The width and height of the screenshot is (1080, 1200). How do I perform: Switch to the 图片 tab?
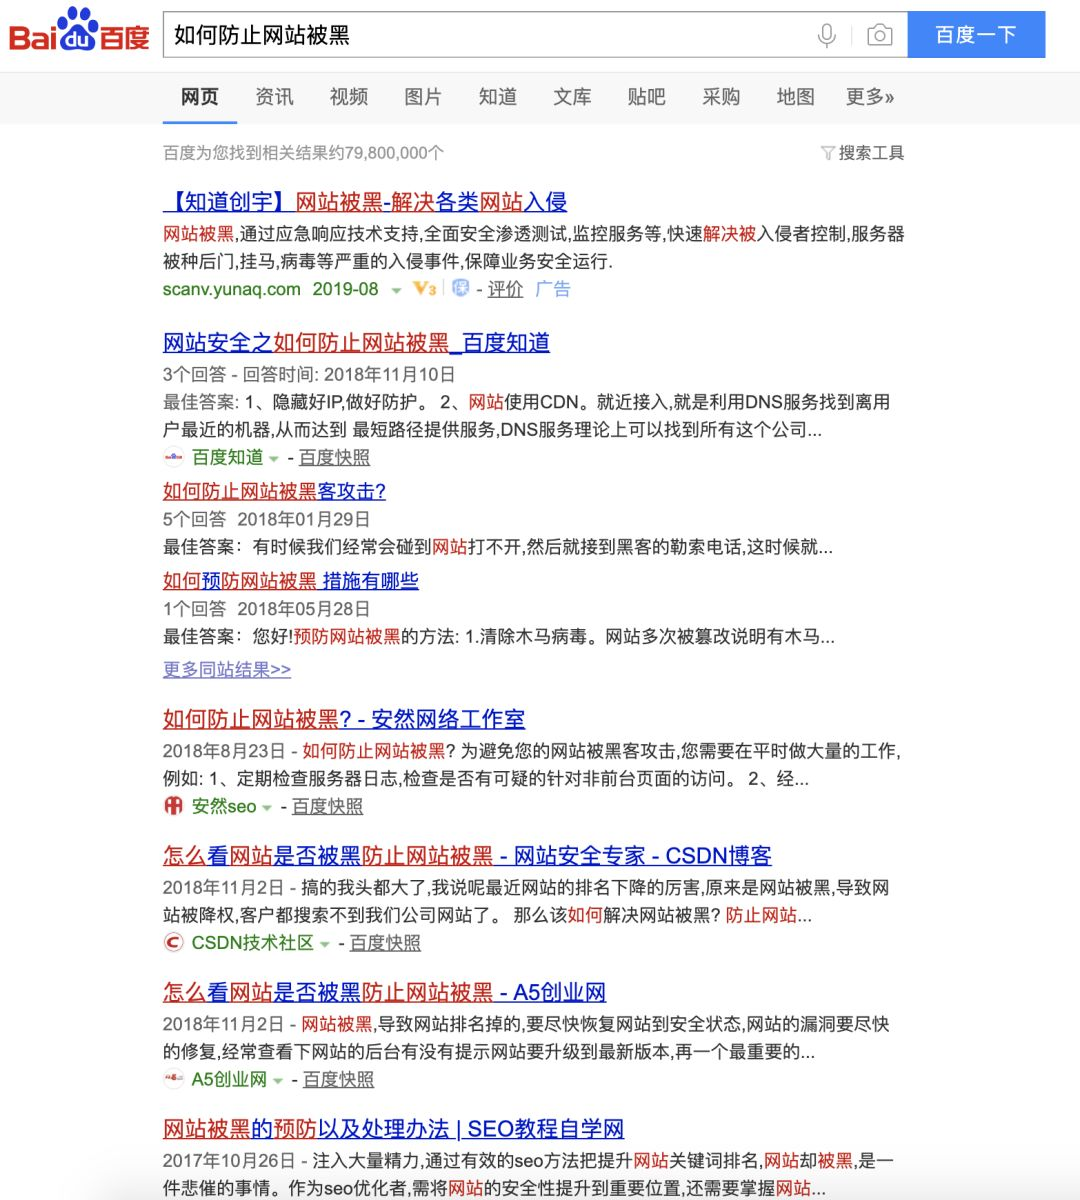pos(422,97)
